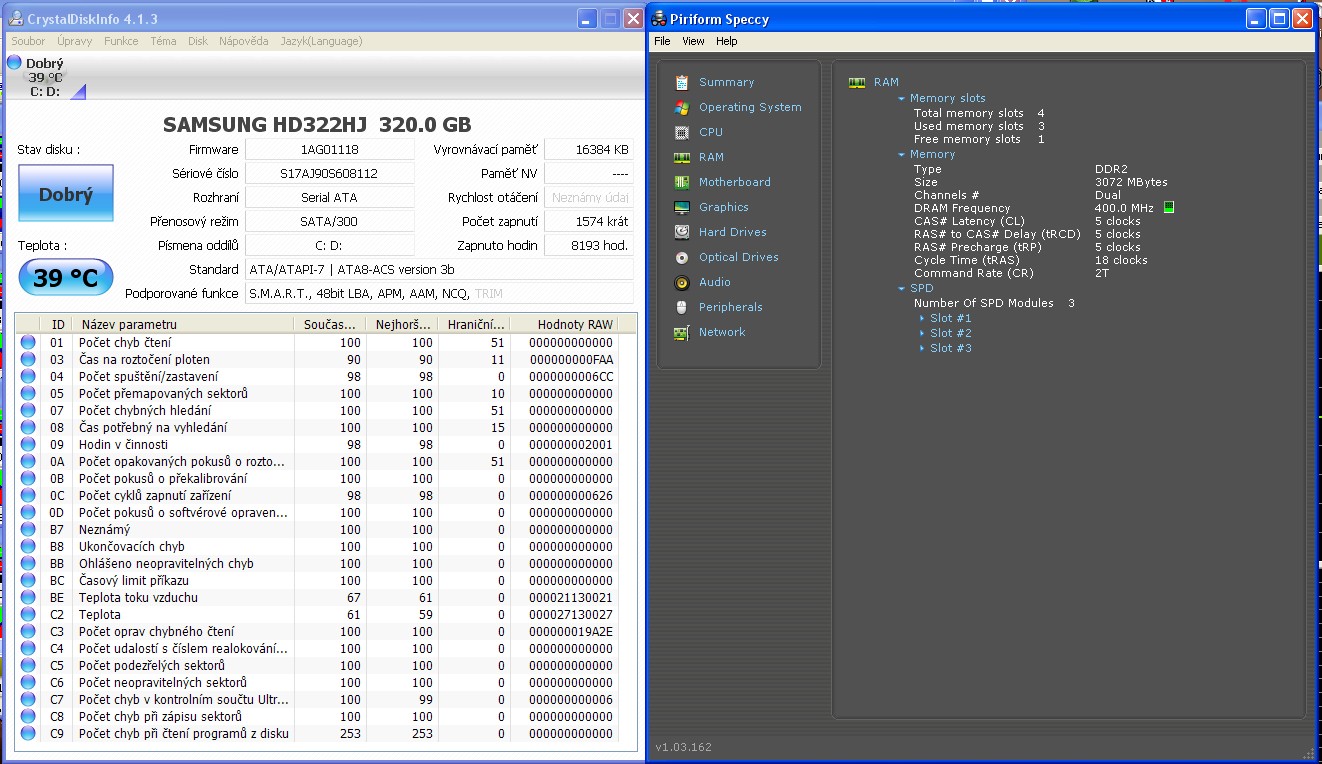
Task: Click the RAM header icon in details panel
Action: pyautogui.click(x=857, y=82)
